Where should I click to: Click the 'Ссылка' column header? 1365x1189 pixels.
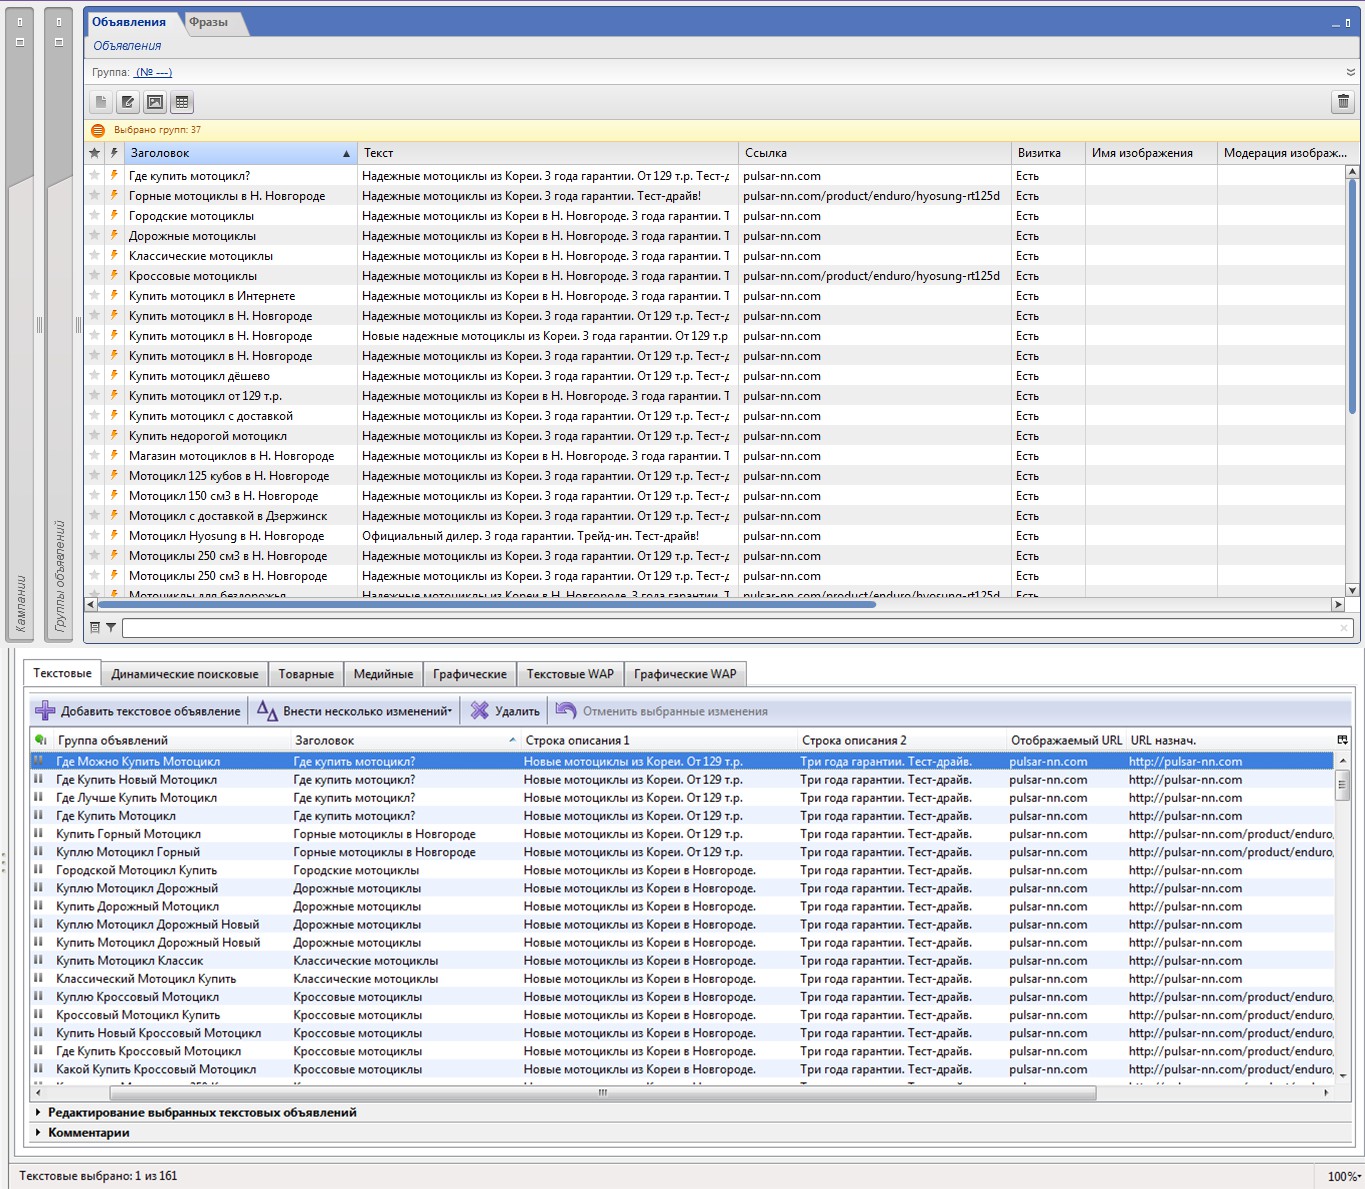click(x=875, y=153)
